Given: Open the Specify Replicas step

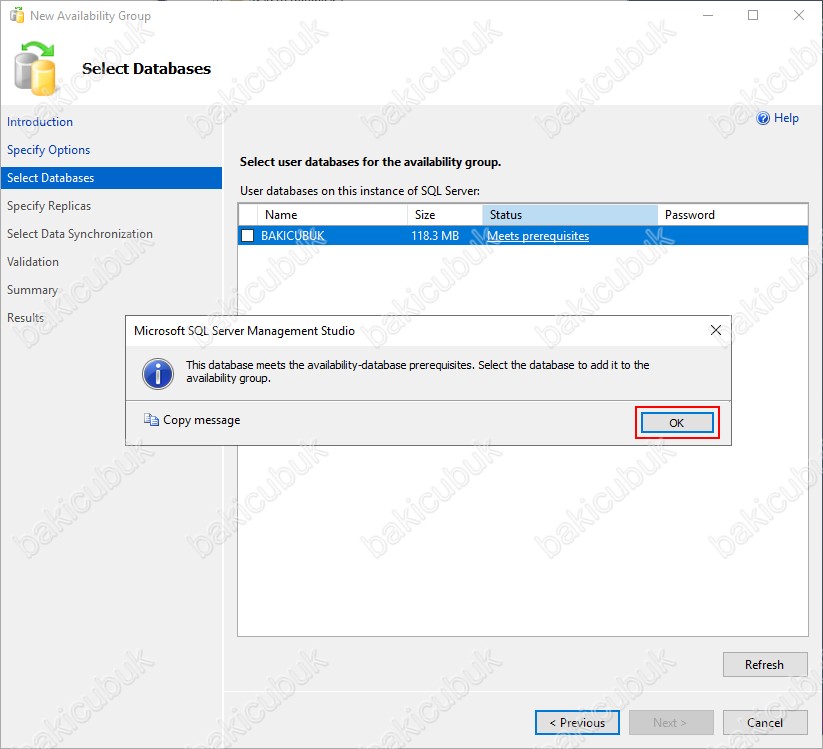Looking at the screenshot, I should [x=49, y=206].
